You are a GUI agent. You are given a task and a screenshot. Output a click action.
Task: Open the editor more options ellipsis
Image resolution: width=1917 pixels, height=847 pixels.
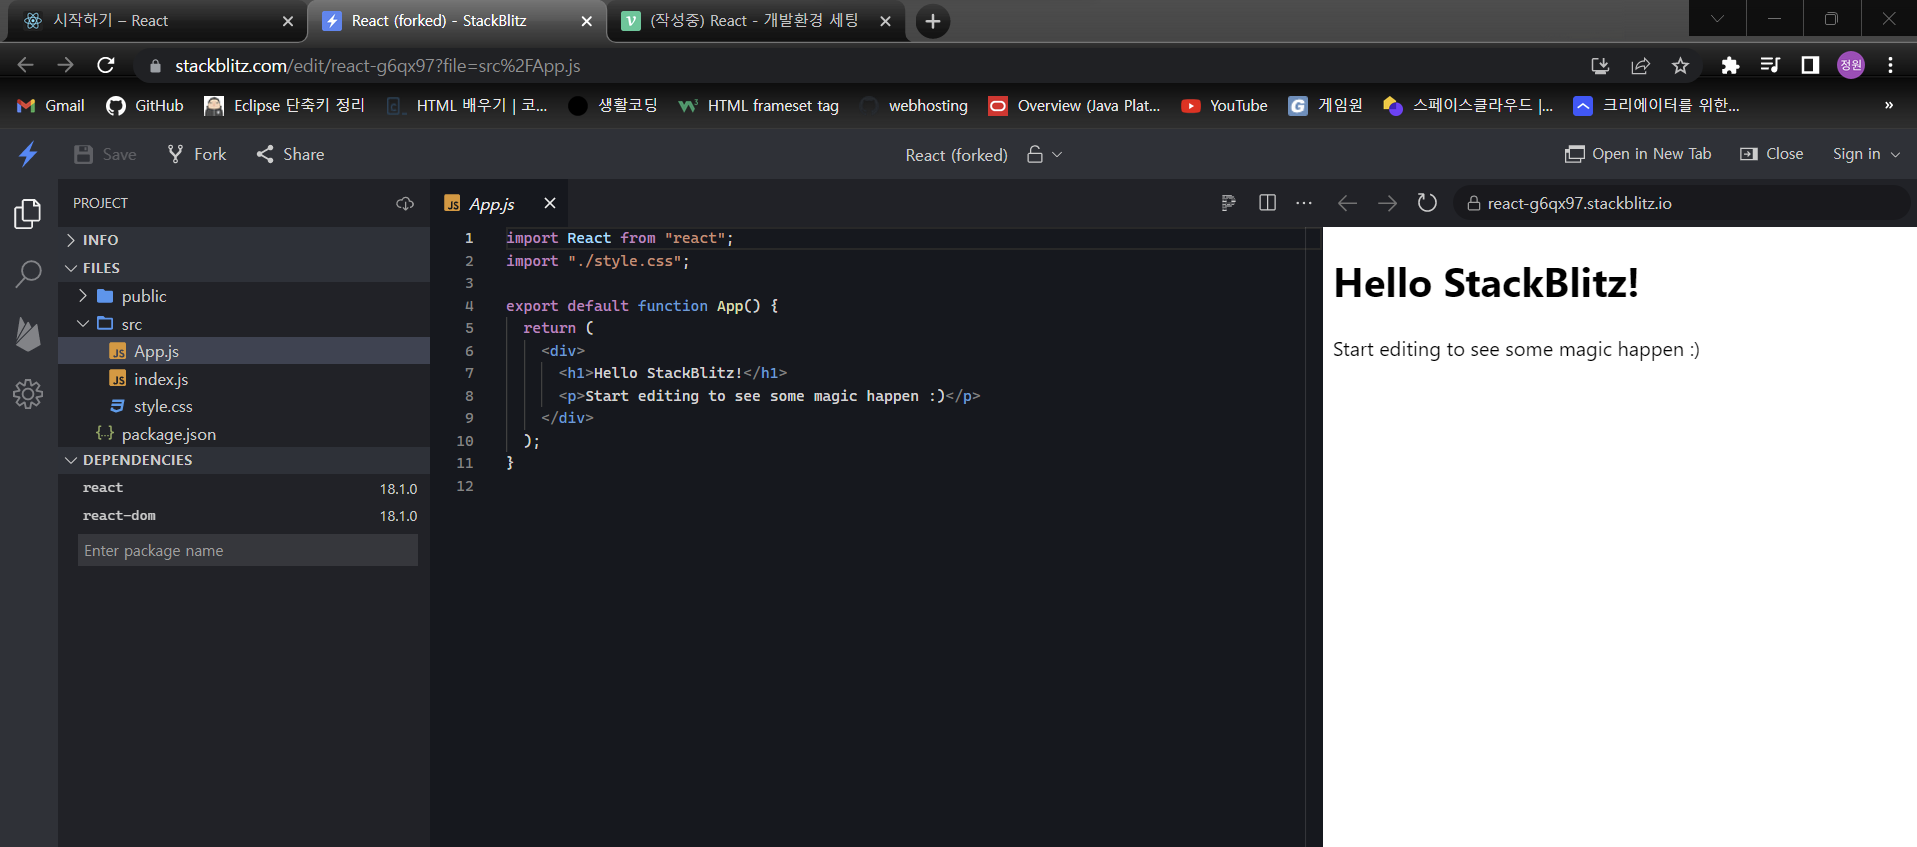[x=1304, y=203]
